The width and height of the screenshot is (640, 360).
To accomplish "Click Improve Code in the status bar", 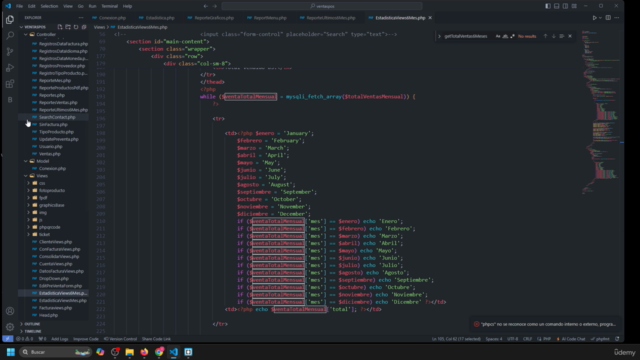I will pos(86,339).
